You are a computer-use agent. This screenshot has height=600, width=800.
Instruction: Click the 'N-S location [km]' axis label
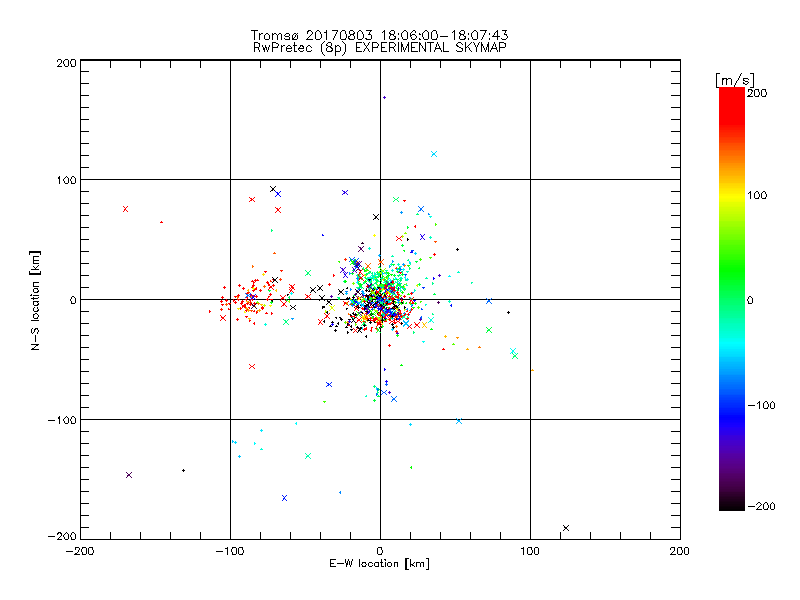[35, 301]
